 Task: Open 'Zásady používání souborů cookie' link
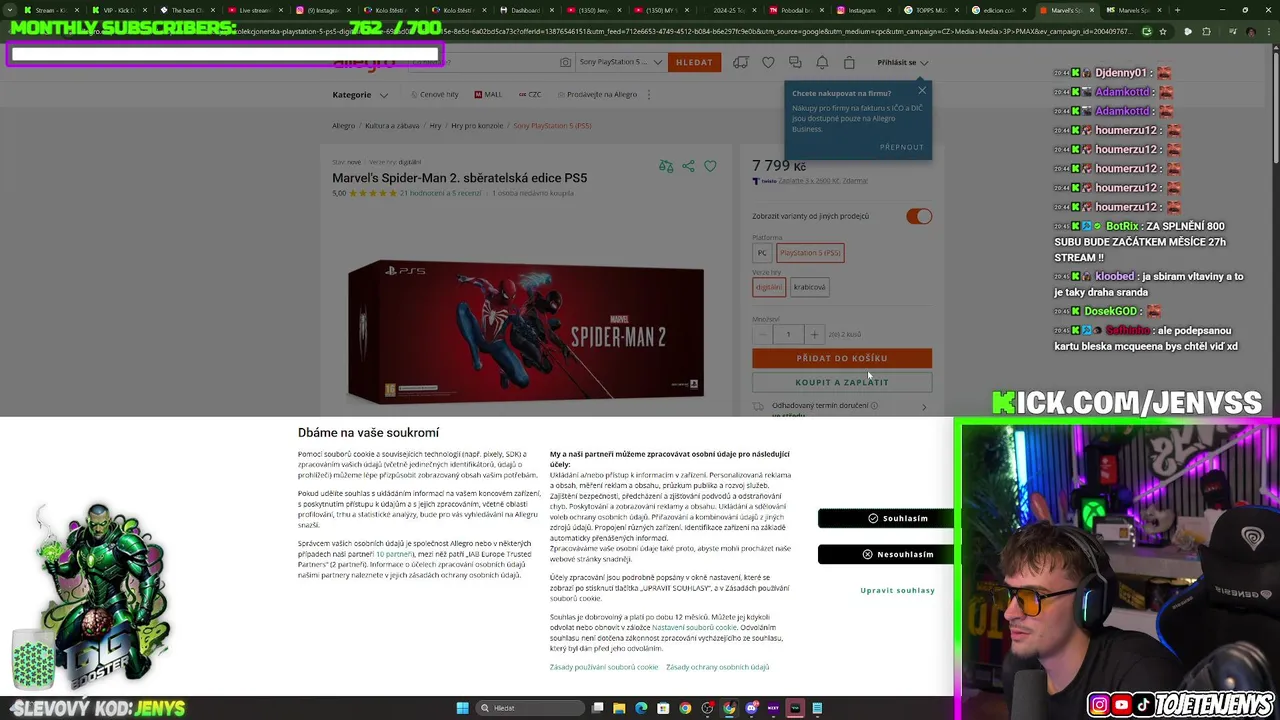(604, 667)
